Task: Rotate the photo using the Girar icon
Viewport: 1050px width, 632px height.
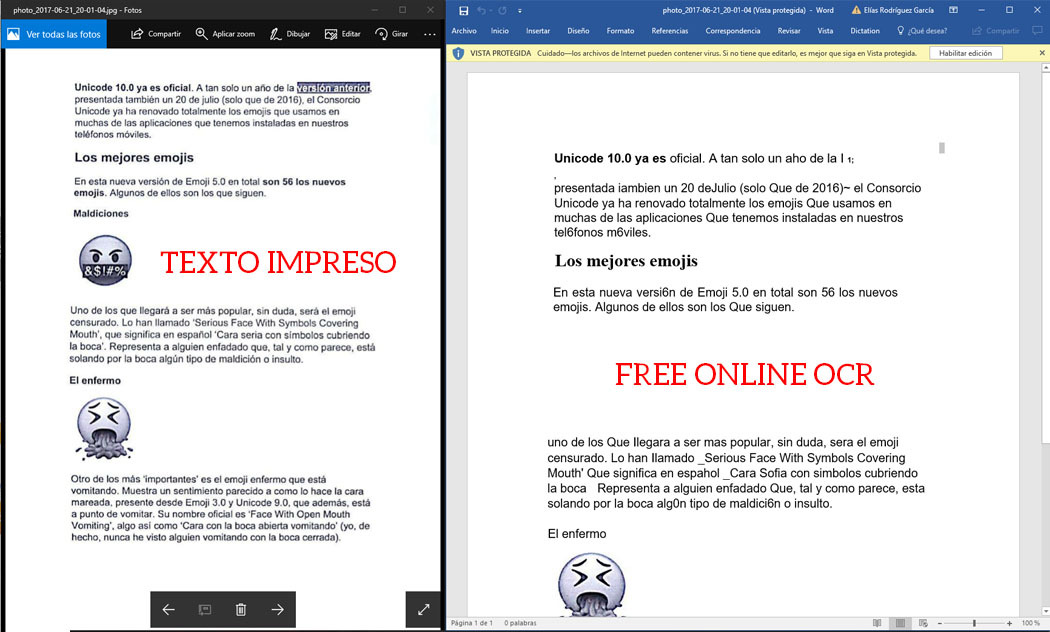Action: [390, 33]
